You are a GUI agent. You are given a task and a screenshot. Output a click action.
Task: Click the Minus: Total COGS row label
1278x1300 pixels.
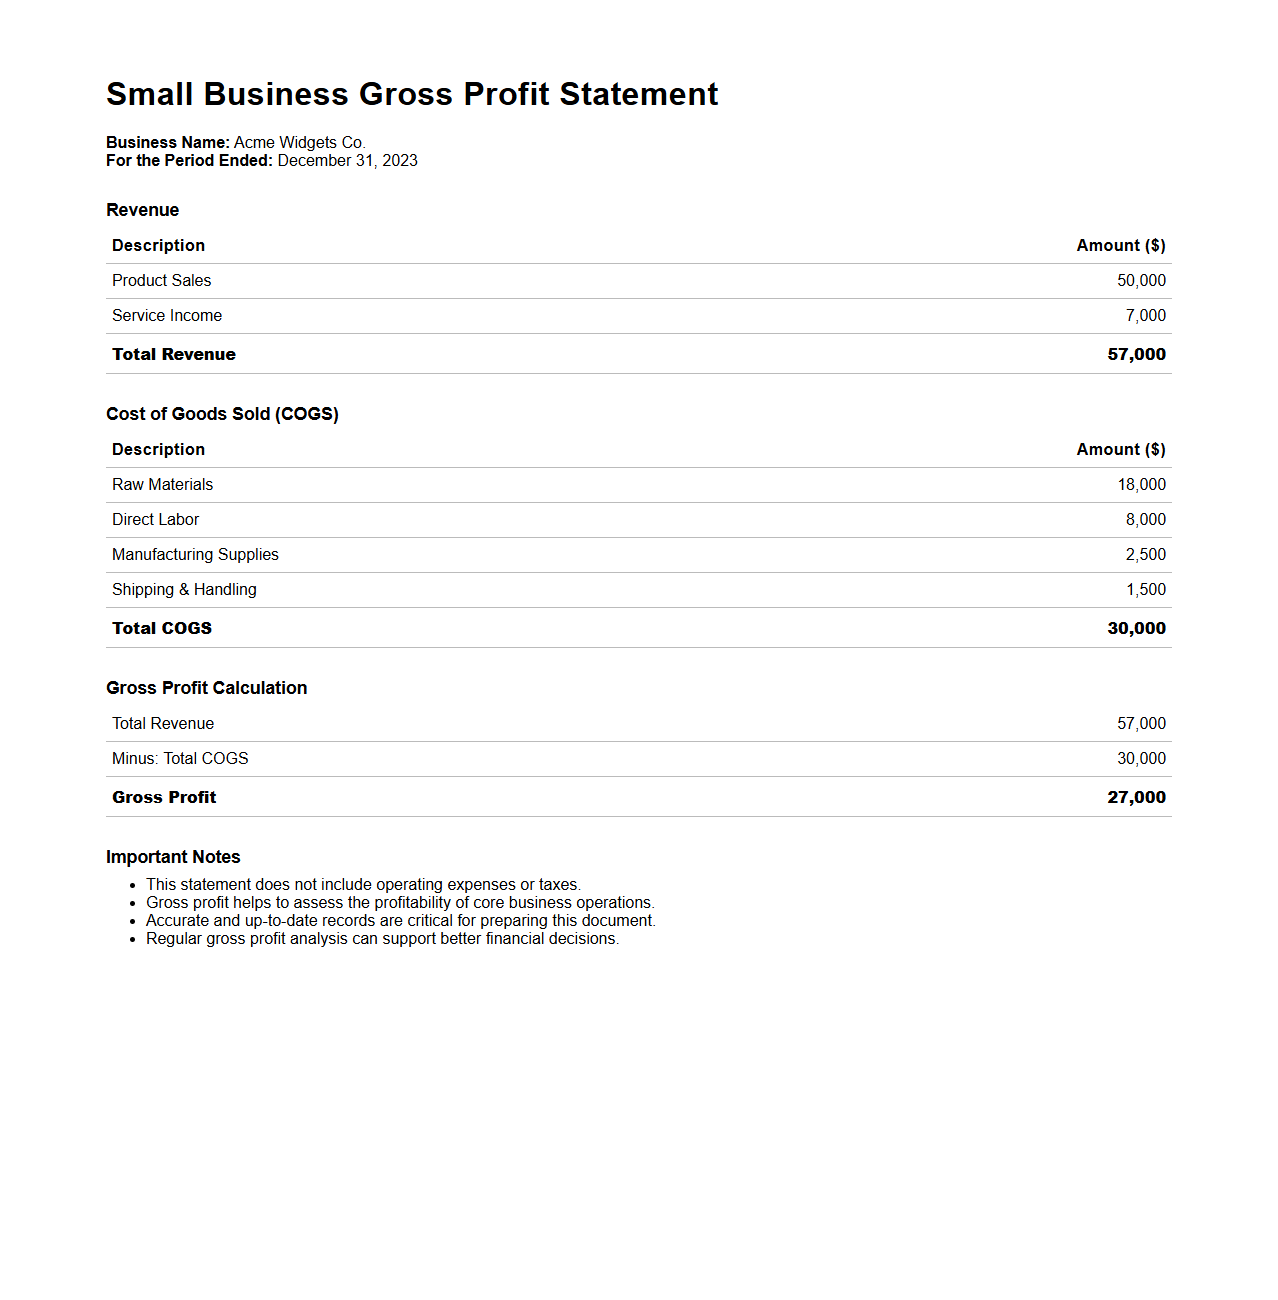[180, 759]
